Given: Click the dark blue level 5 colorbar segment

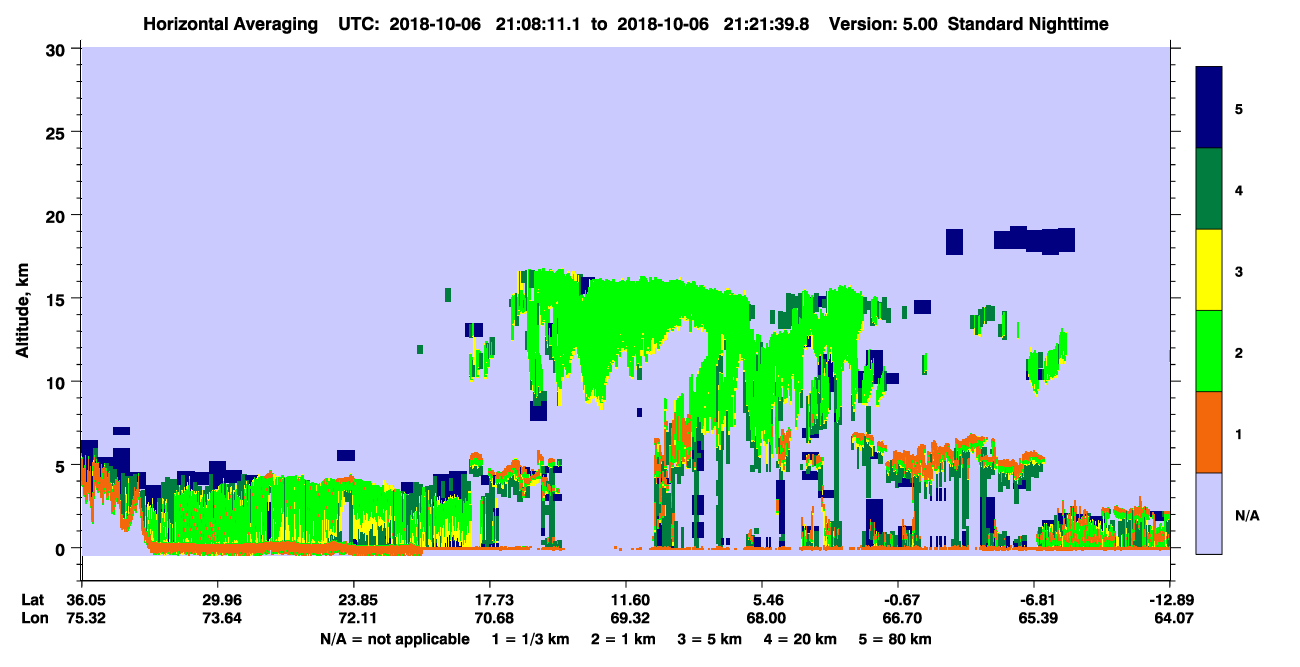Looking at the screenshot, I should click(1209, 108).
